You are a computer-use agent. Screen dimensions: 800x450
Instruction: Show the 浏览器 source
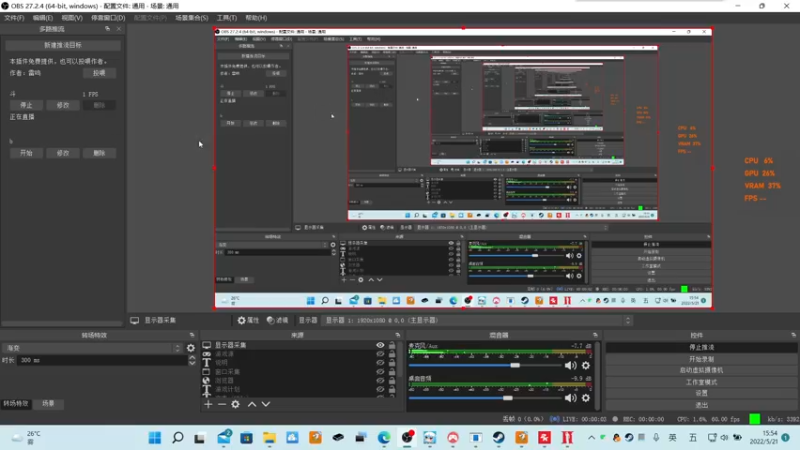380,381
